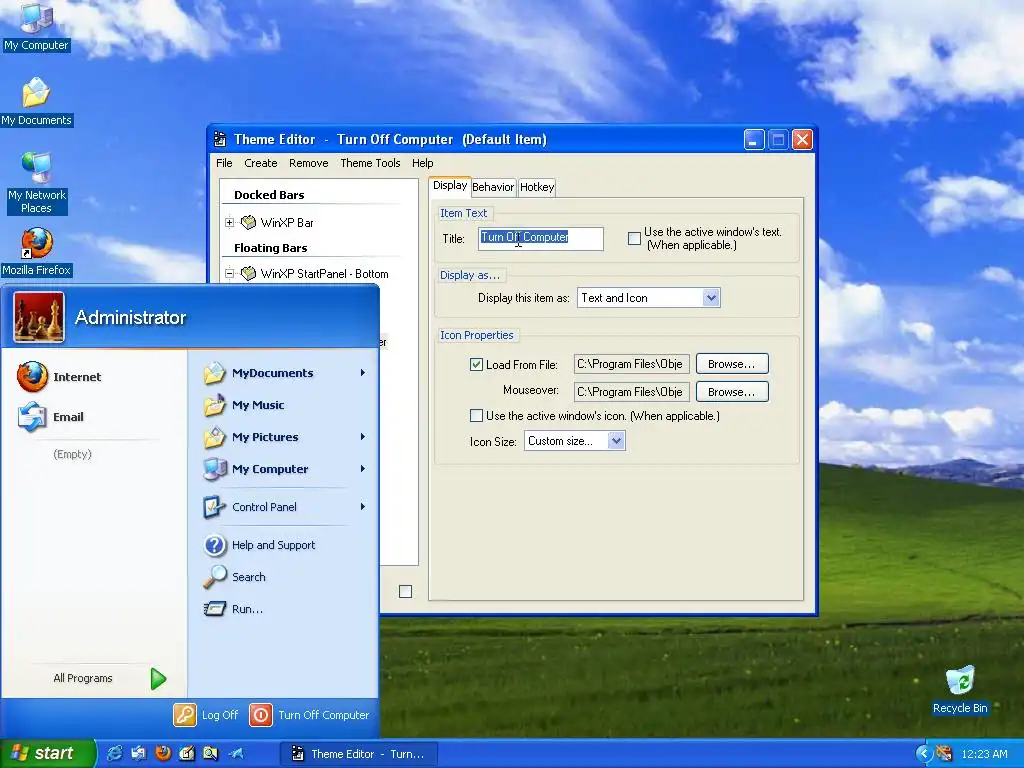Browse for the Mouseover icon file
Screen dimensions: 1024x768
731,392
